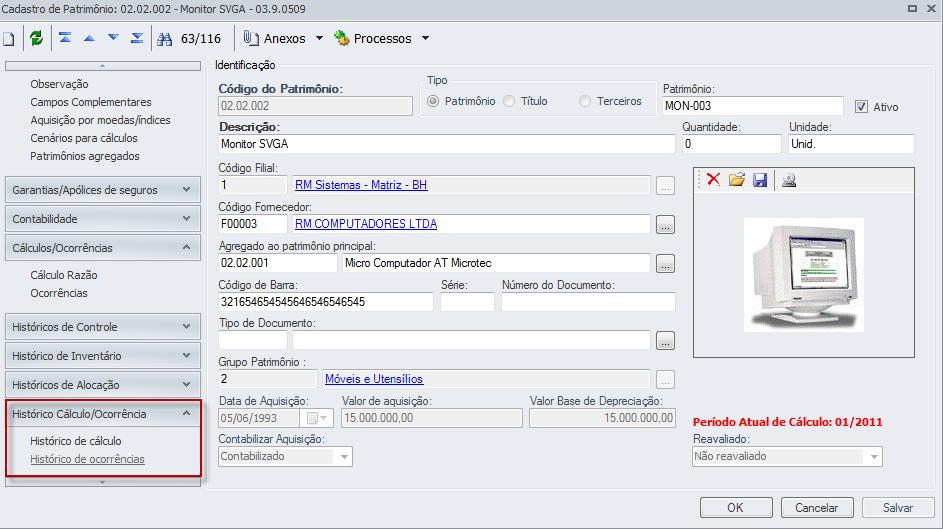Open the Reavaliado combo box
Viewport: 943px width, 529px height.
point(787,456)
